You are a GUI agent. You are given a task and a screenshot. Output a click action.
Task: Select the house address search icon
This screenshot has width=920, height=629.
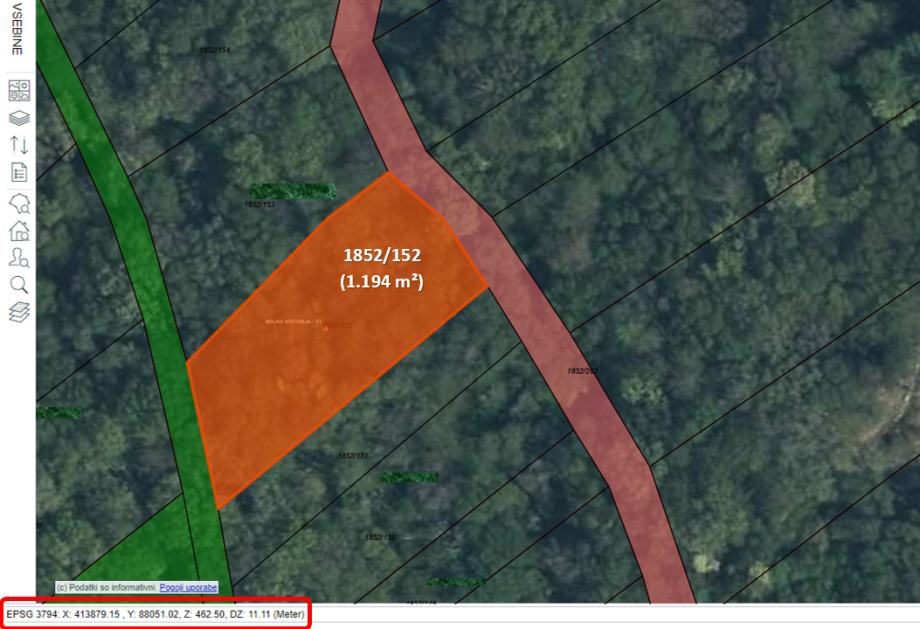[x=19, y=231]
